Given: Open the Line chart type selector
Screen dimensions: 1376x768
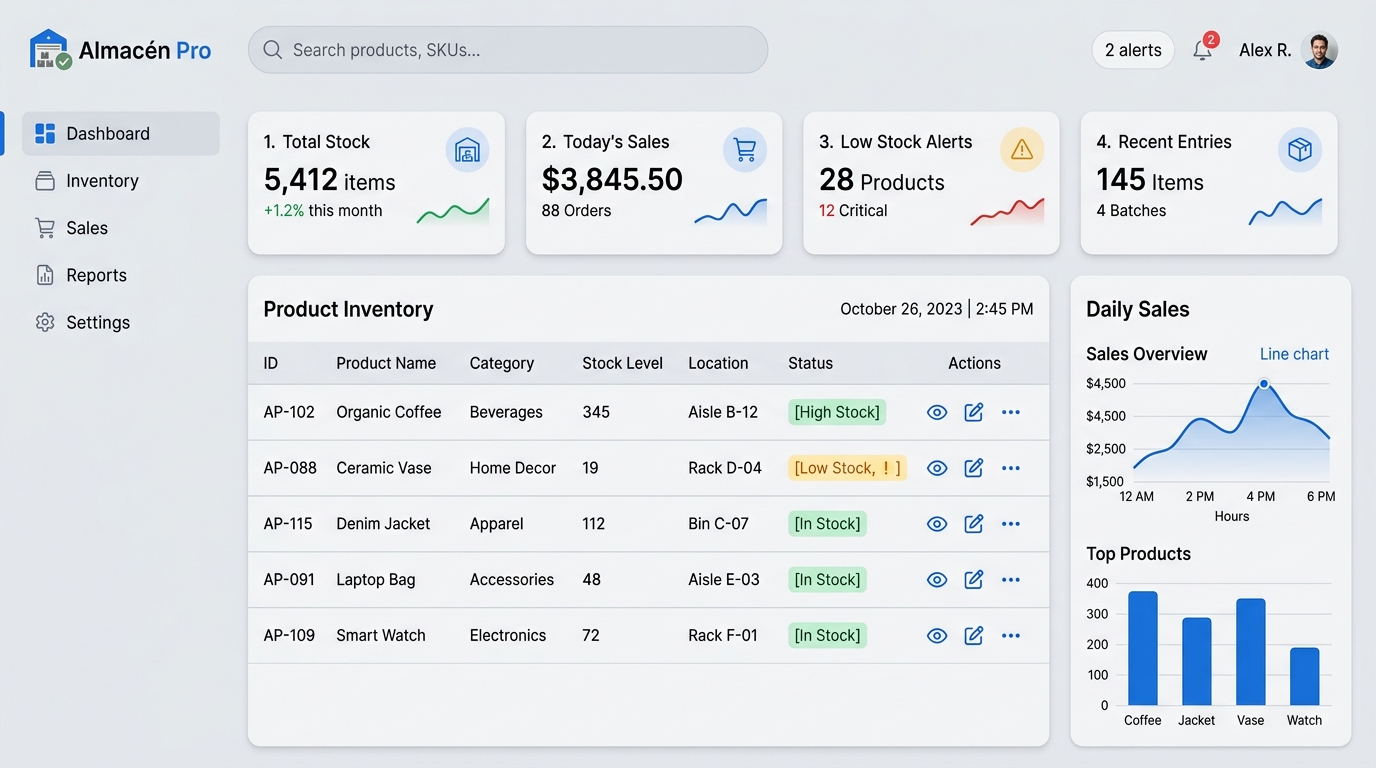Looking at the screenshot, I should pos(1294,354).
